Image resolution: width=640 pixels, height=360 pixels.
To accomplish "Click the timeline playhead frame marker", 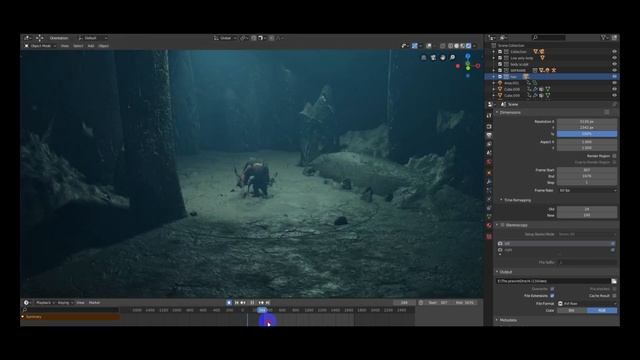I will 262,311.
